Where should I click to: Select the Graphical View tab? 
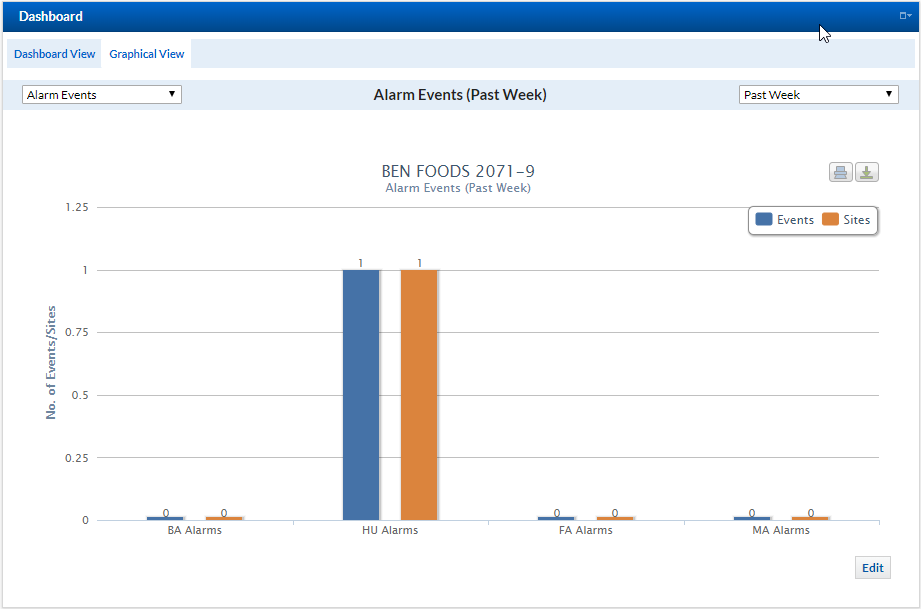(147, 54)
